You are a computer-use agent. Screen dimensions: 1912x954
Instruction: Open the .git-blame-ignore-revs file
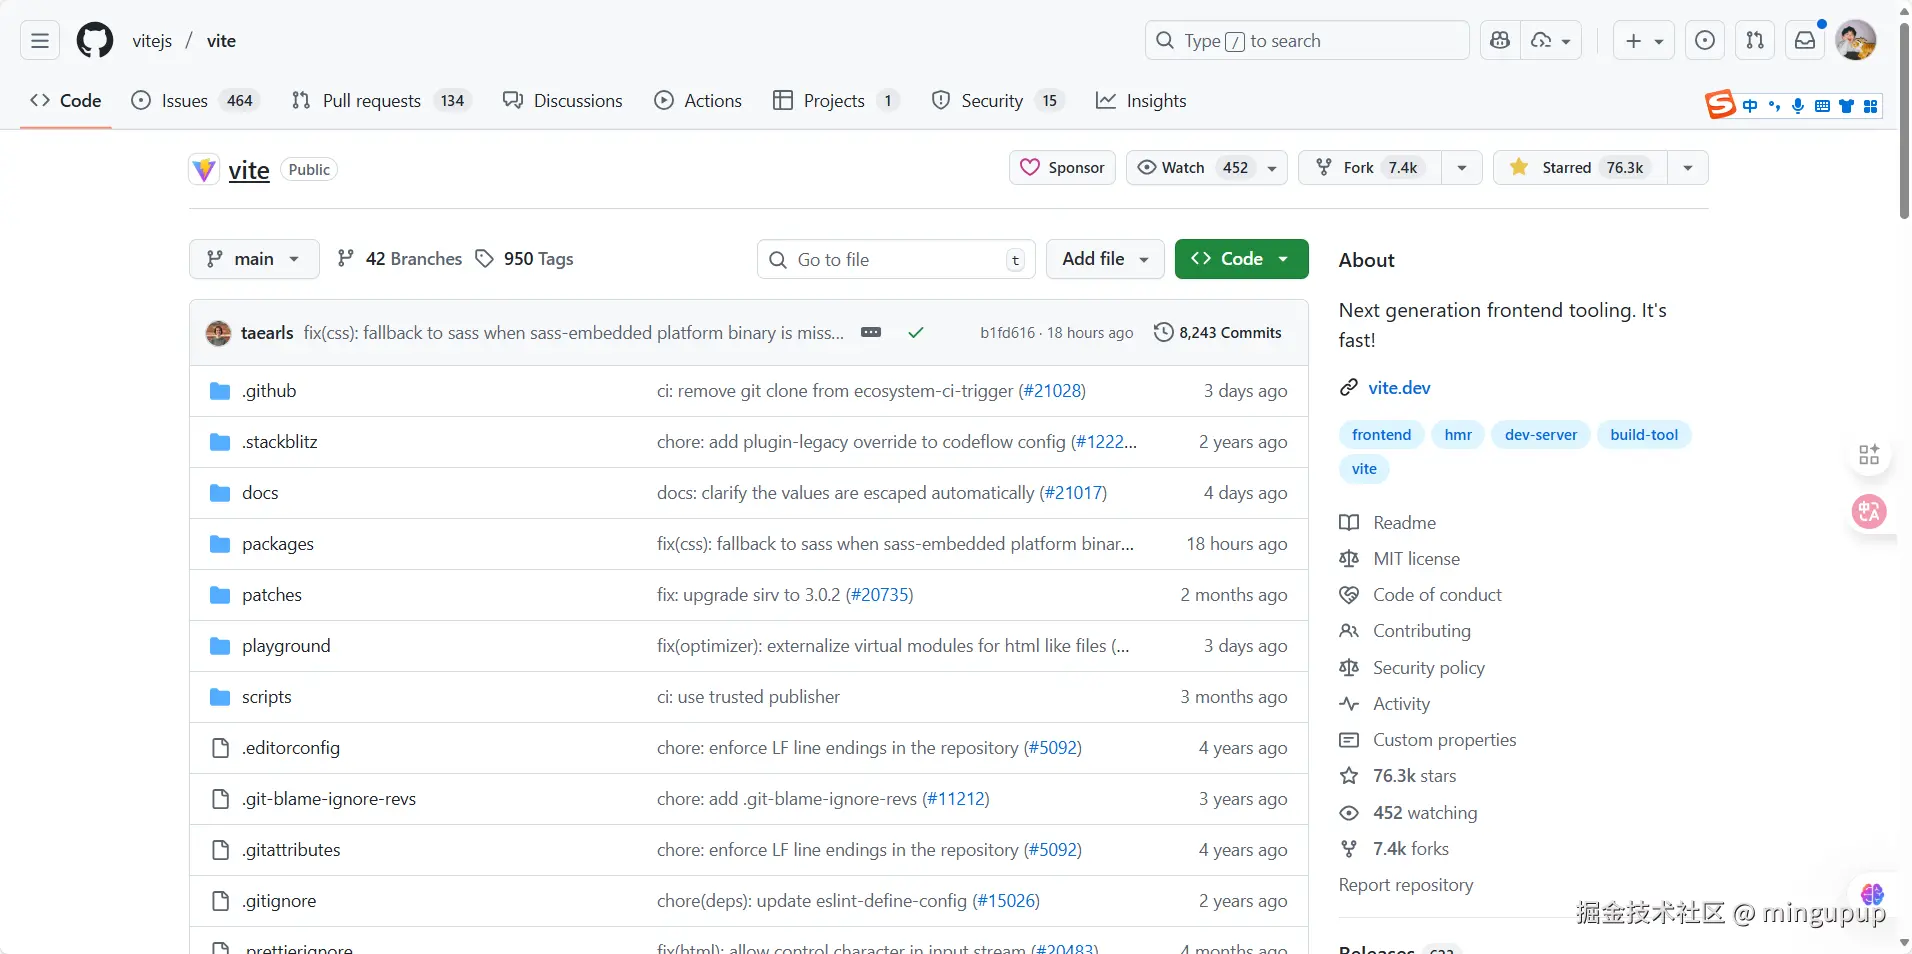click(x=329, y=799)
